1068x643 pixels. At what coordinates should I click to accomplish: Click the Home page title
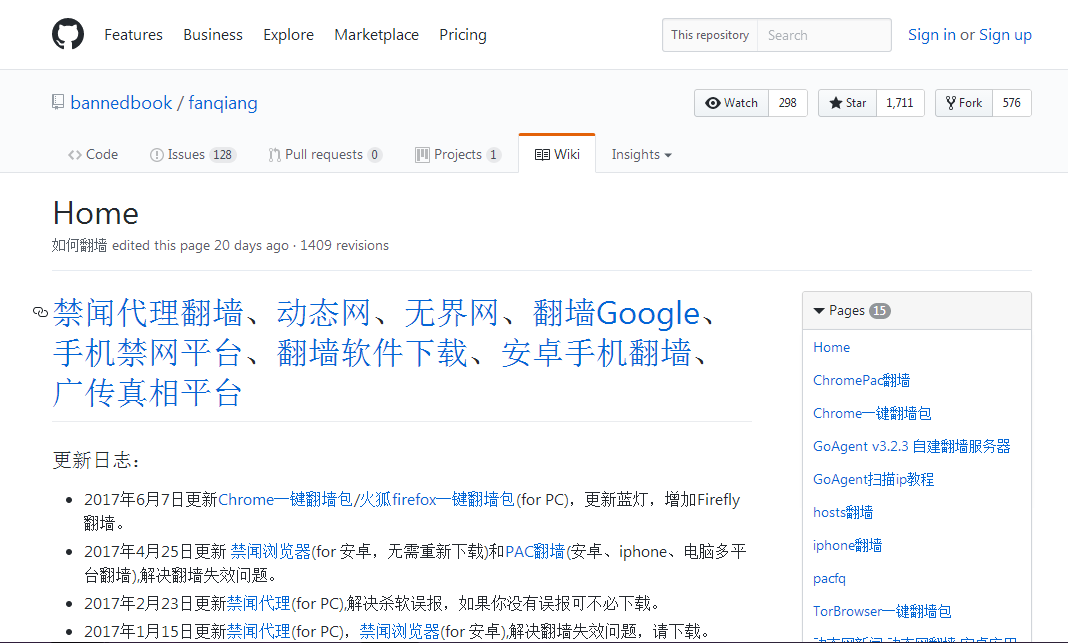(x=95, y=213)
